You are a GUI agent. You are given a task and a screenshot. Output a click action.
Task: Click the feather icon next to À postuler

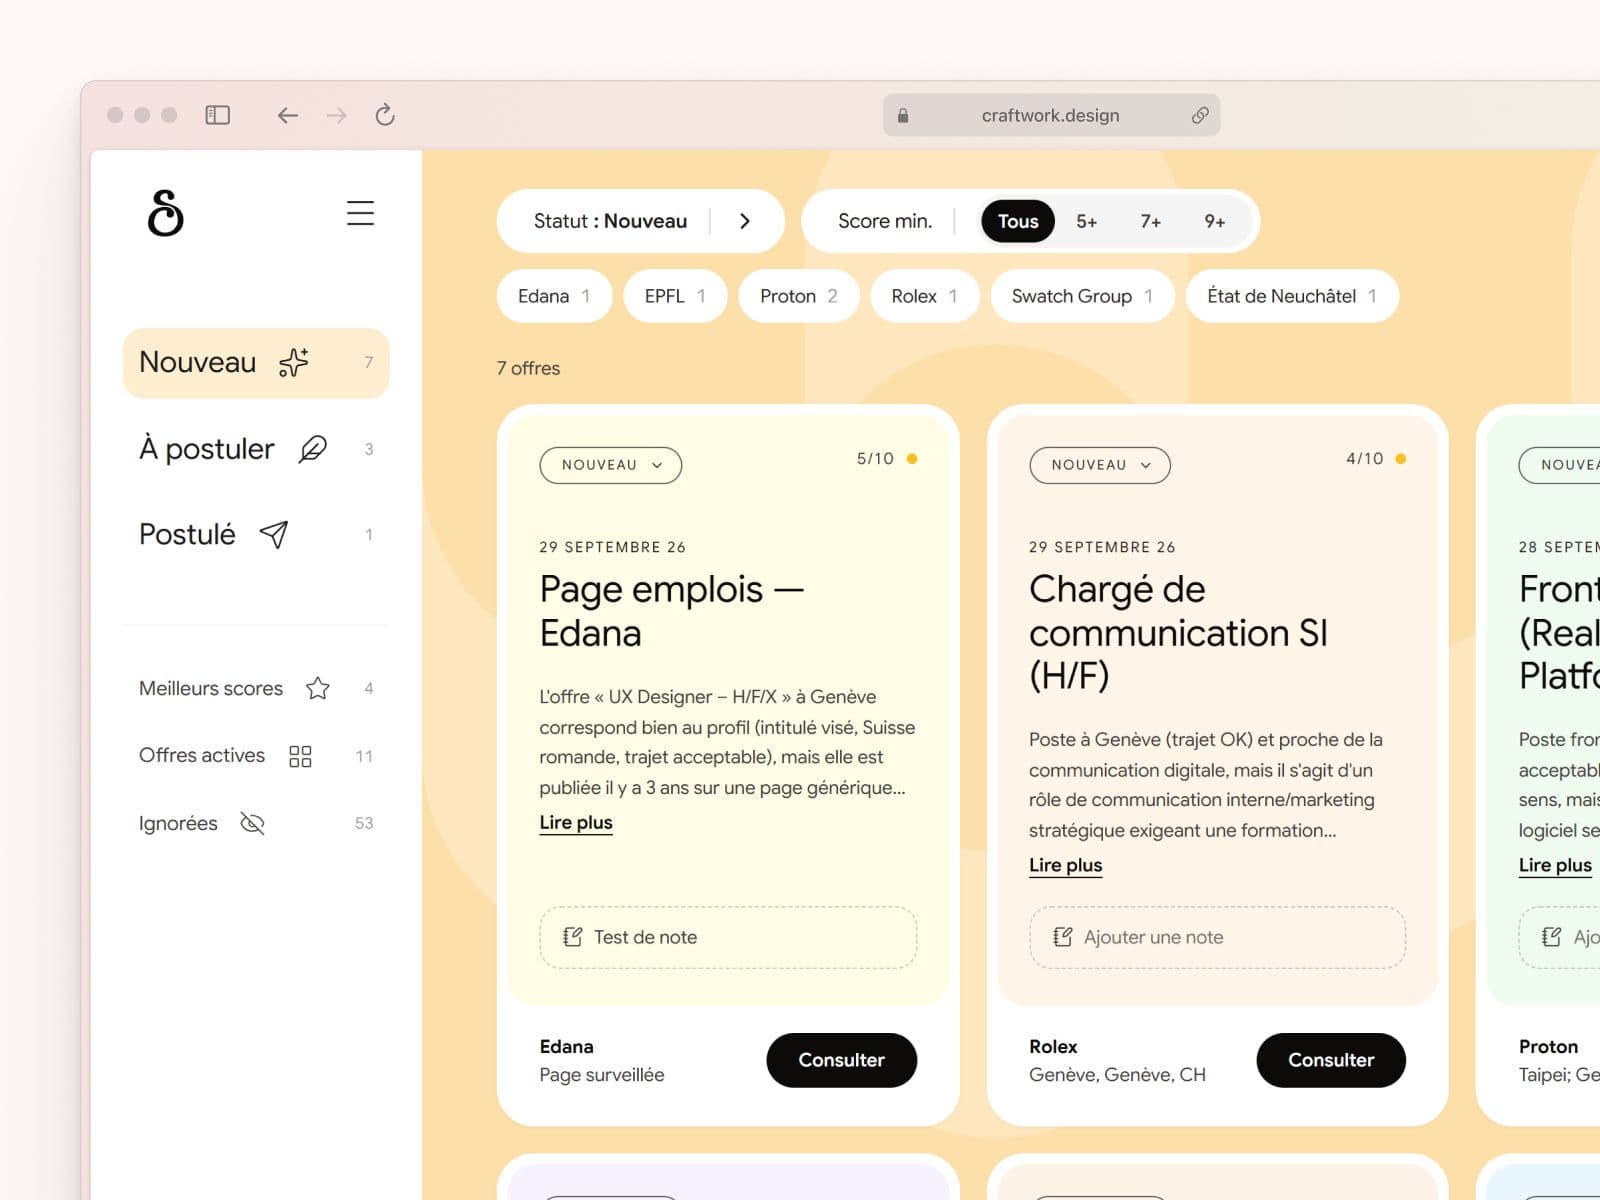pos(313,449)
